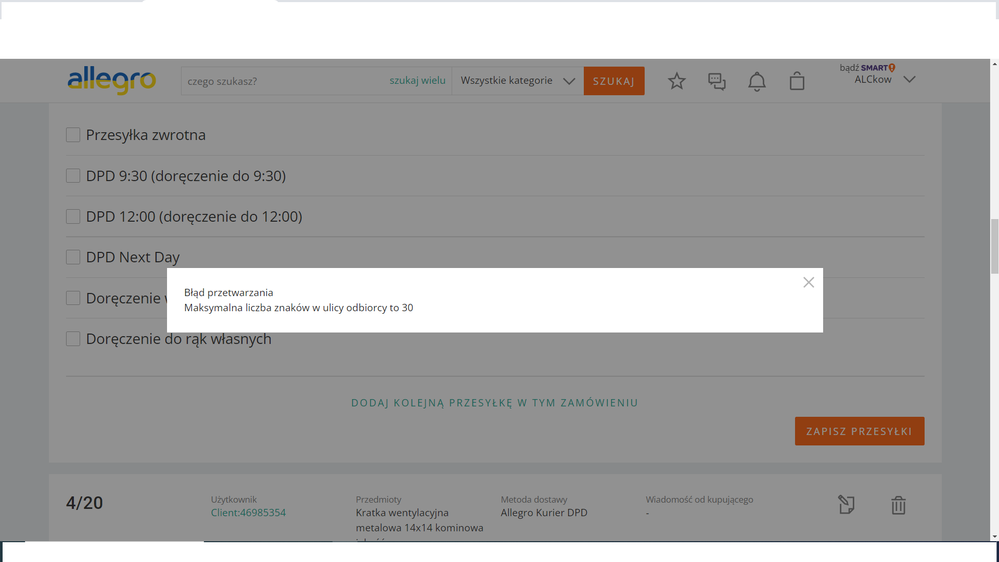999x562 pixels.
Task: Open notifications bell icon
Action: (x=757, y=81)
